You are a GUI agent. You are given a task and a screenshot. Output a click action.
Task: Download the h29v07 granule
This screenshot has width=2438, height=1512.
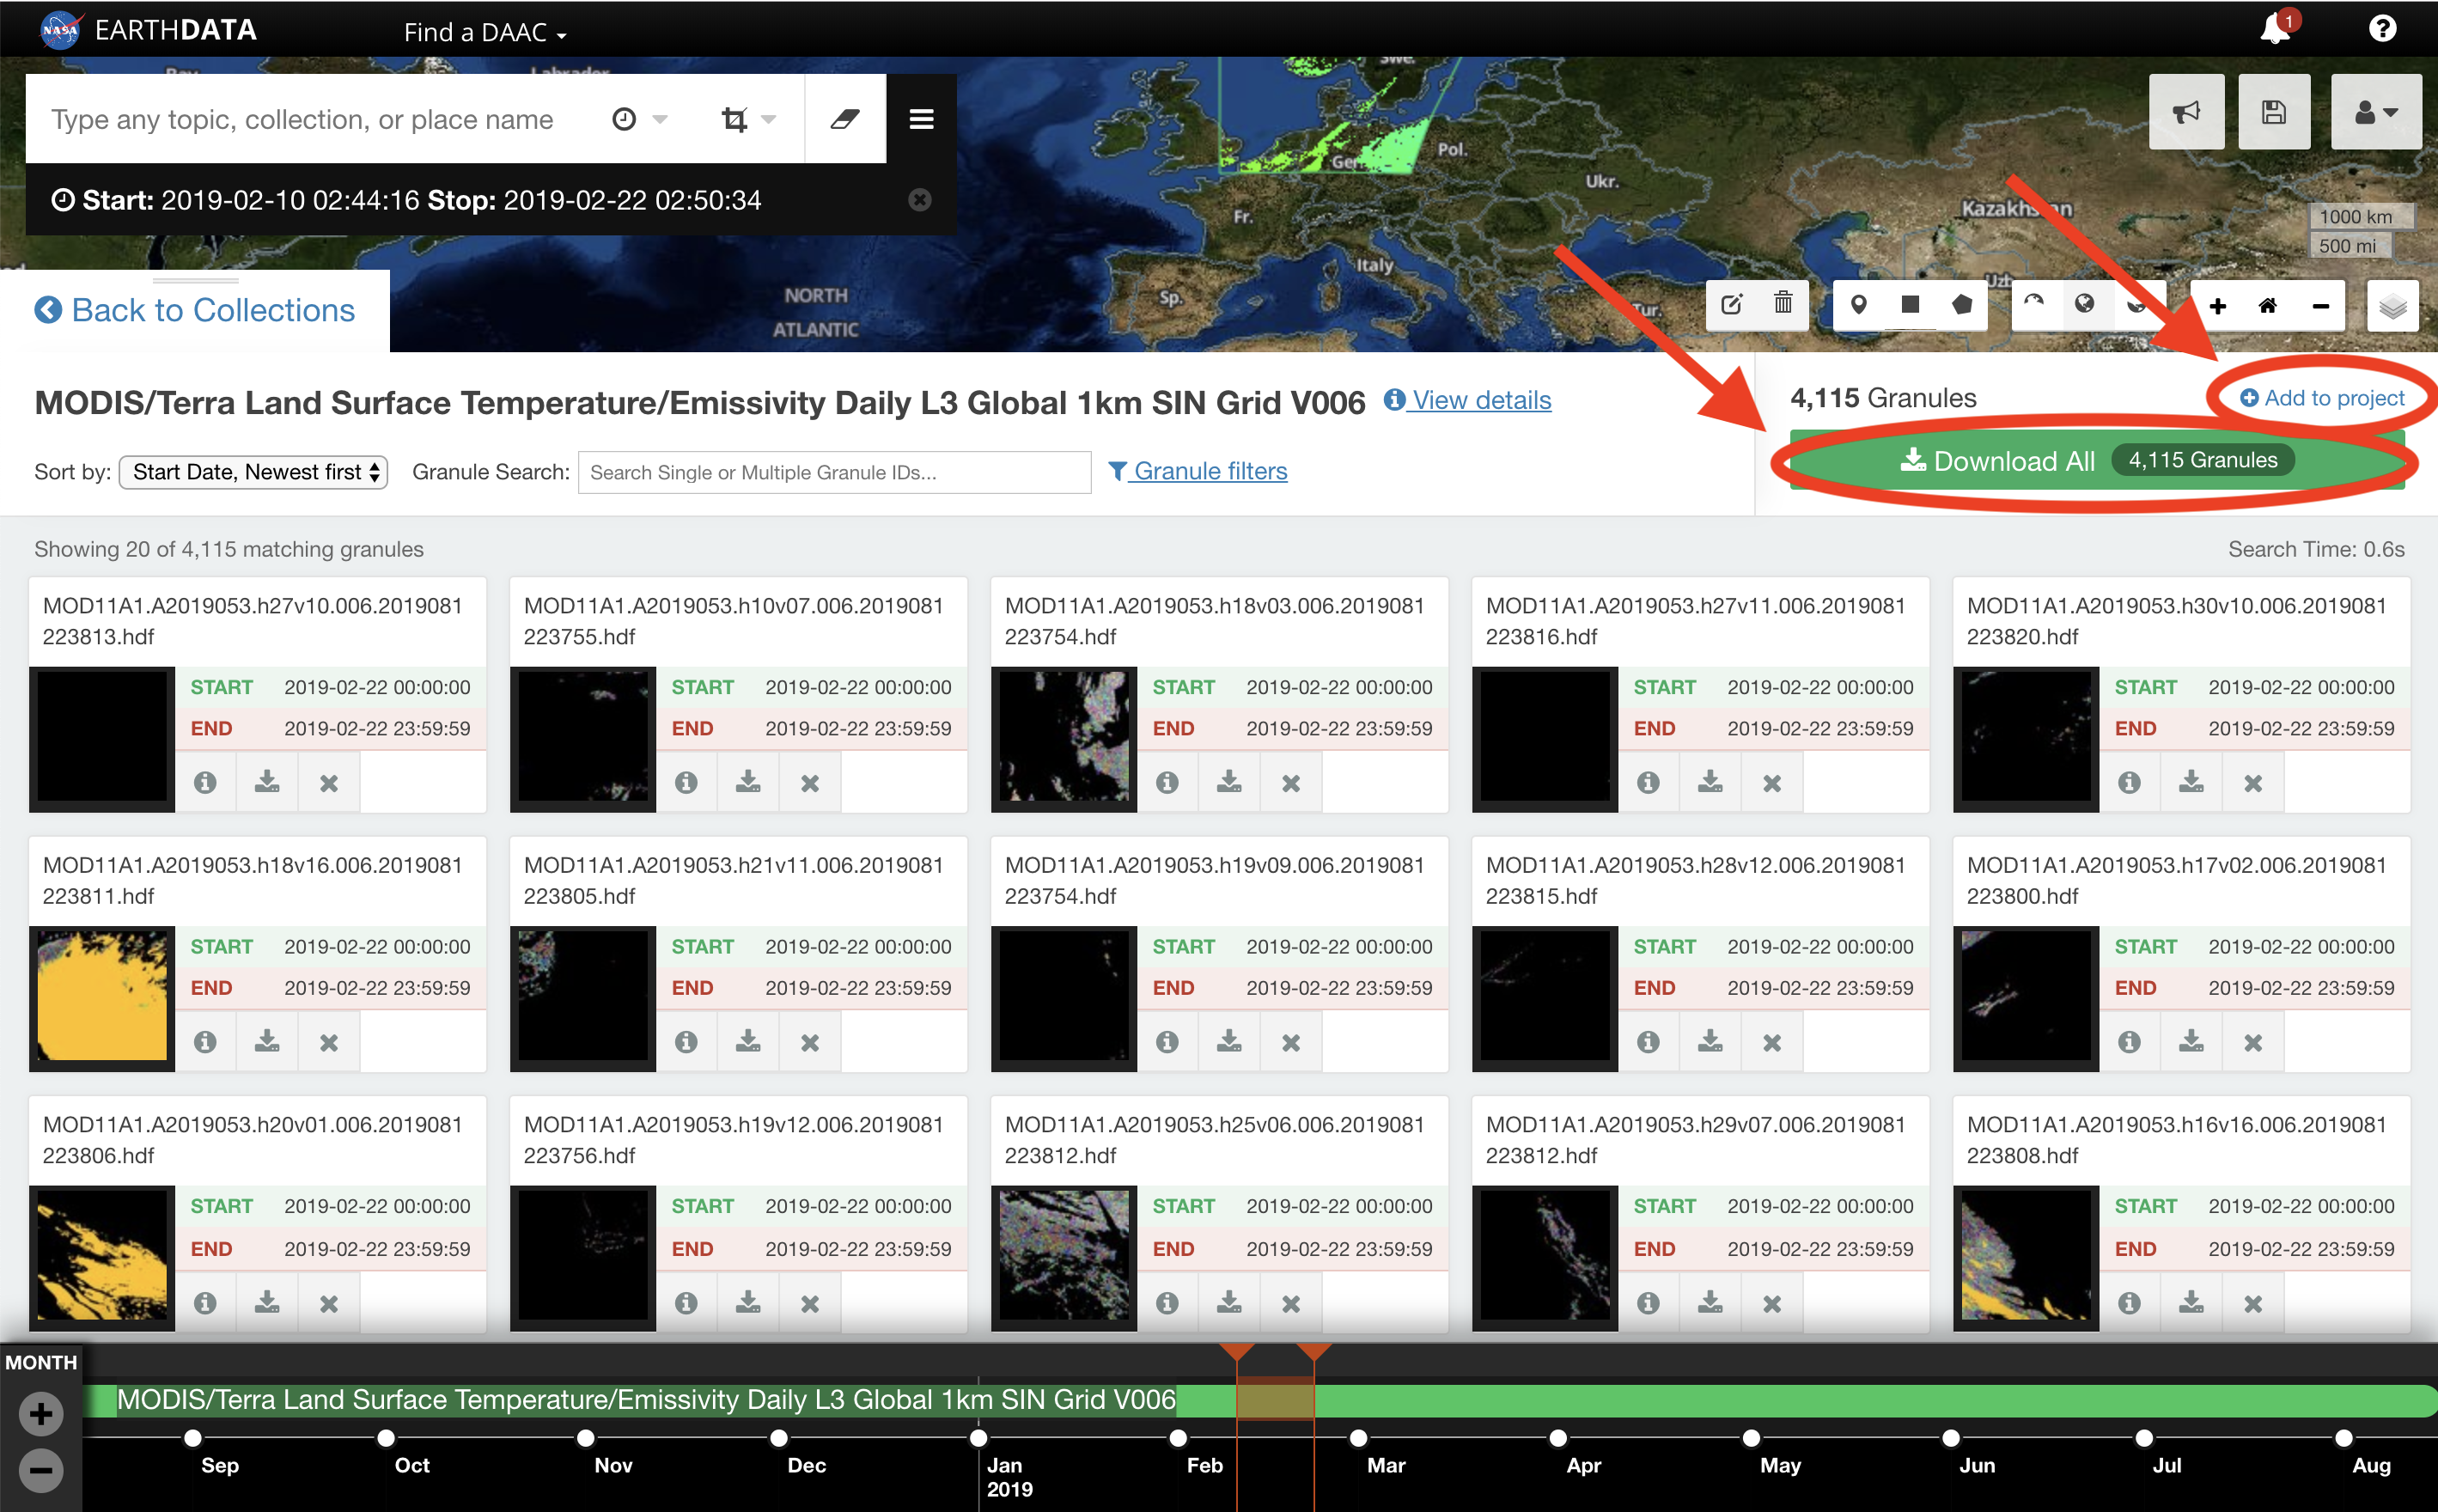[1710, 1303]
